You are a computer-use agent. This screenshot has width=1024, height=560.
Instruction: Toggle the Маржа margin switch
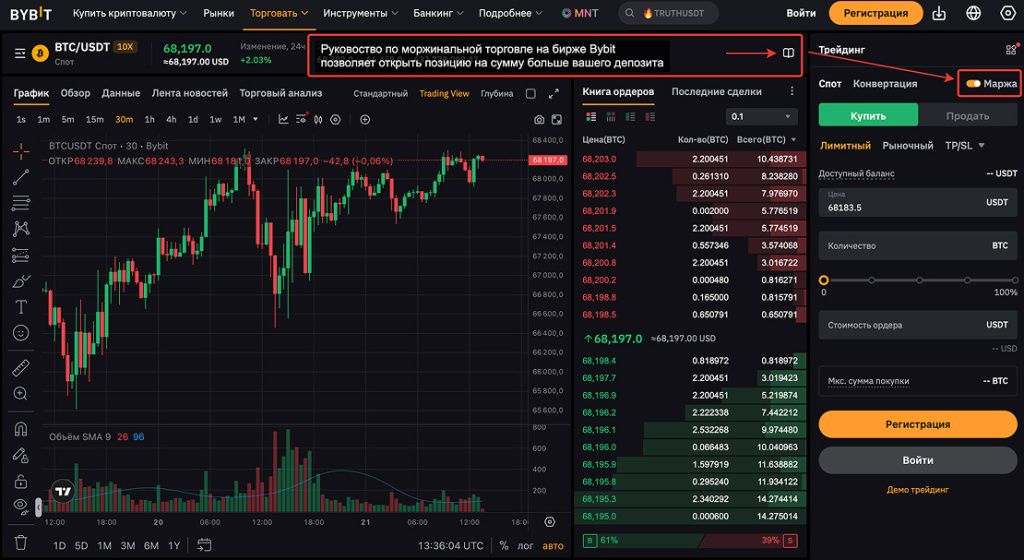(x=973, y=84)
